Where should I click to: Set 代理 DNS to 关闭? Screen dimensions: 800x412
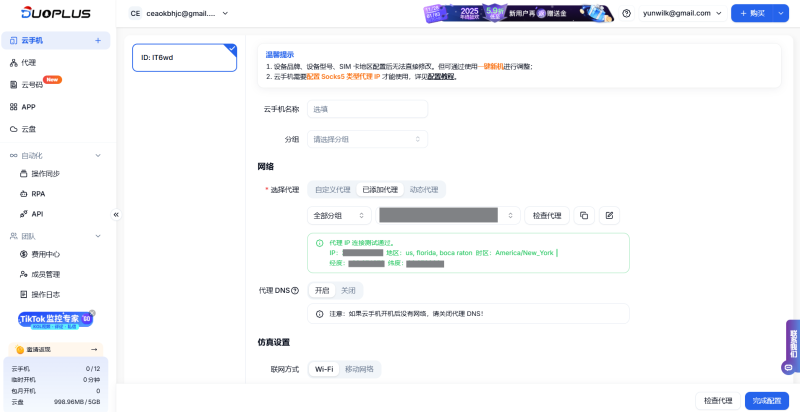click(x=348, y=290)
